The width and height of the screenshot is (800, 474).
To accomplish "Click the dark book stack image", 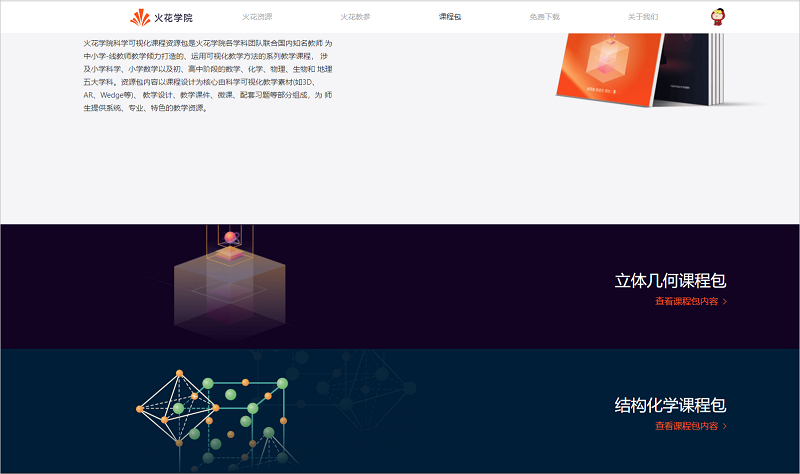I will [691, 69].
